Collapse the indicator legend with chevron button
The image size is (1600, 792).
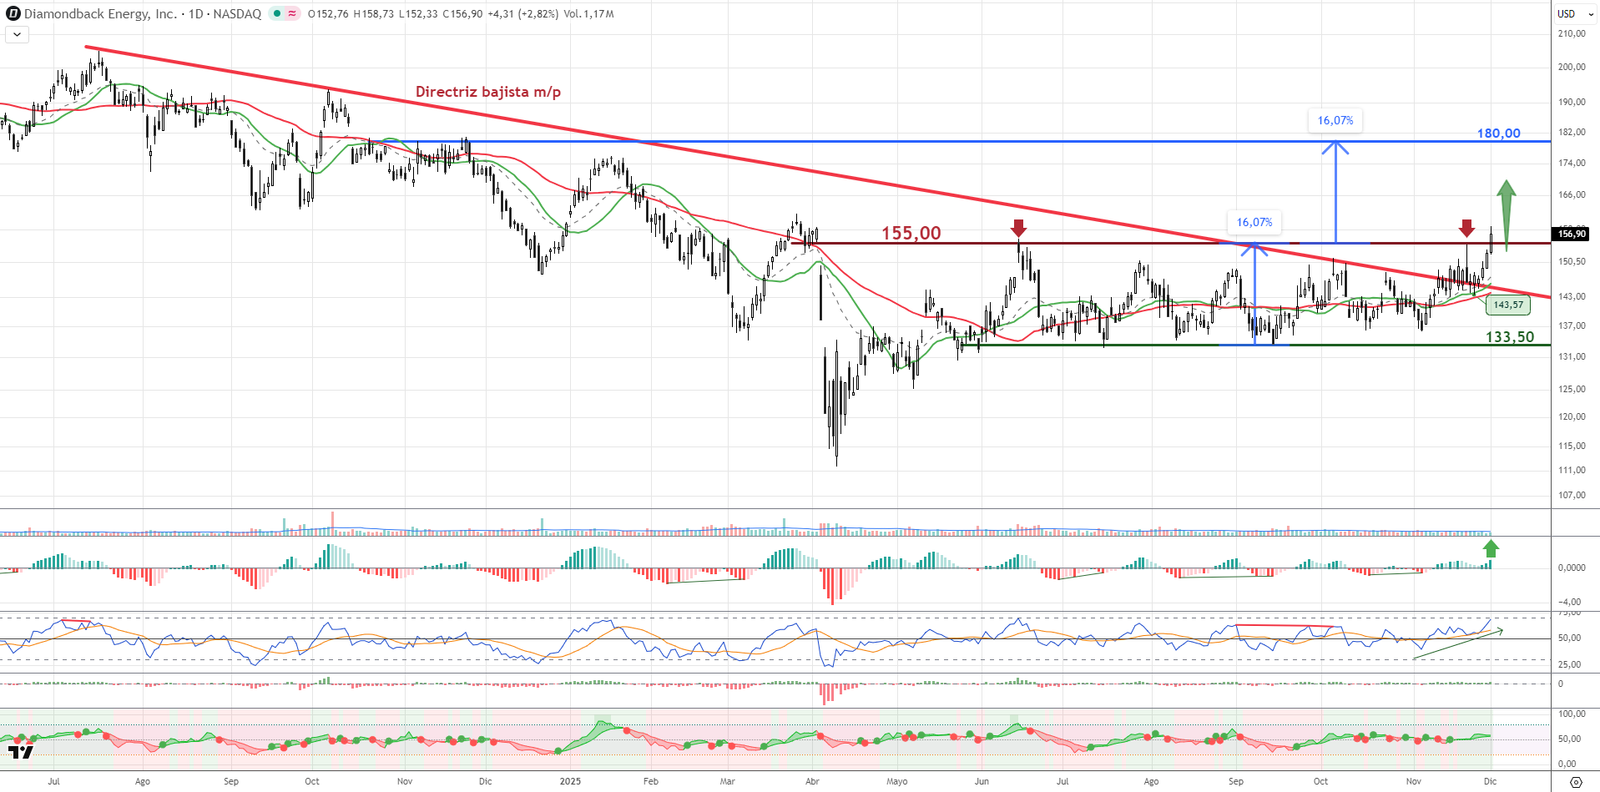pyautogui.click(x=17, y=34)
